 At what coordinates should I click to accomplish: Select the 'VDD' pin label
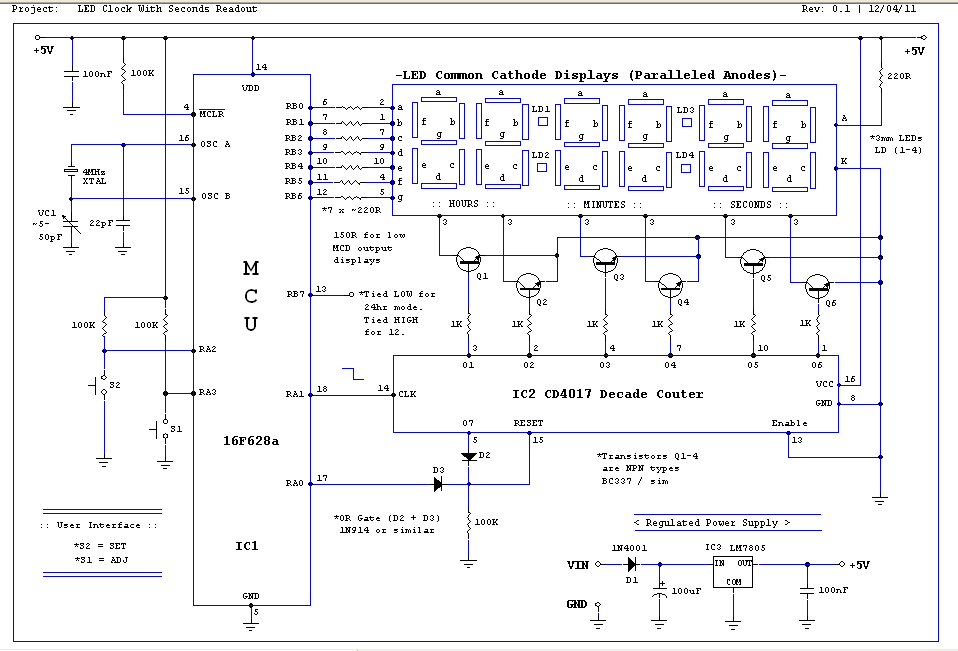pos(250,88)
